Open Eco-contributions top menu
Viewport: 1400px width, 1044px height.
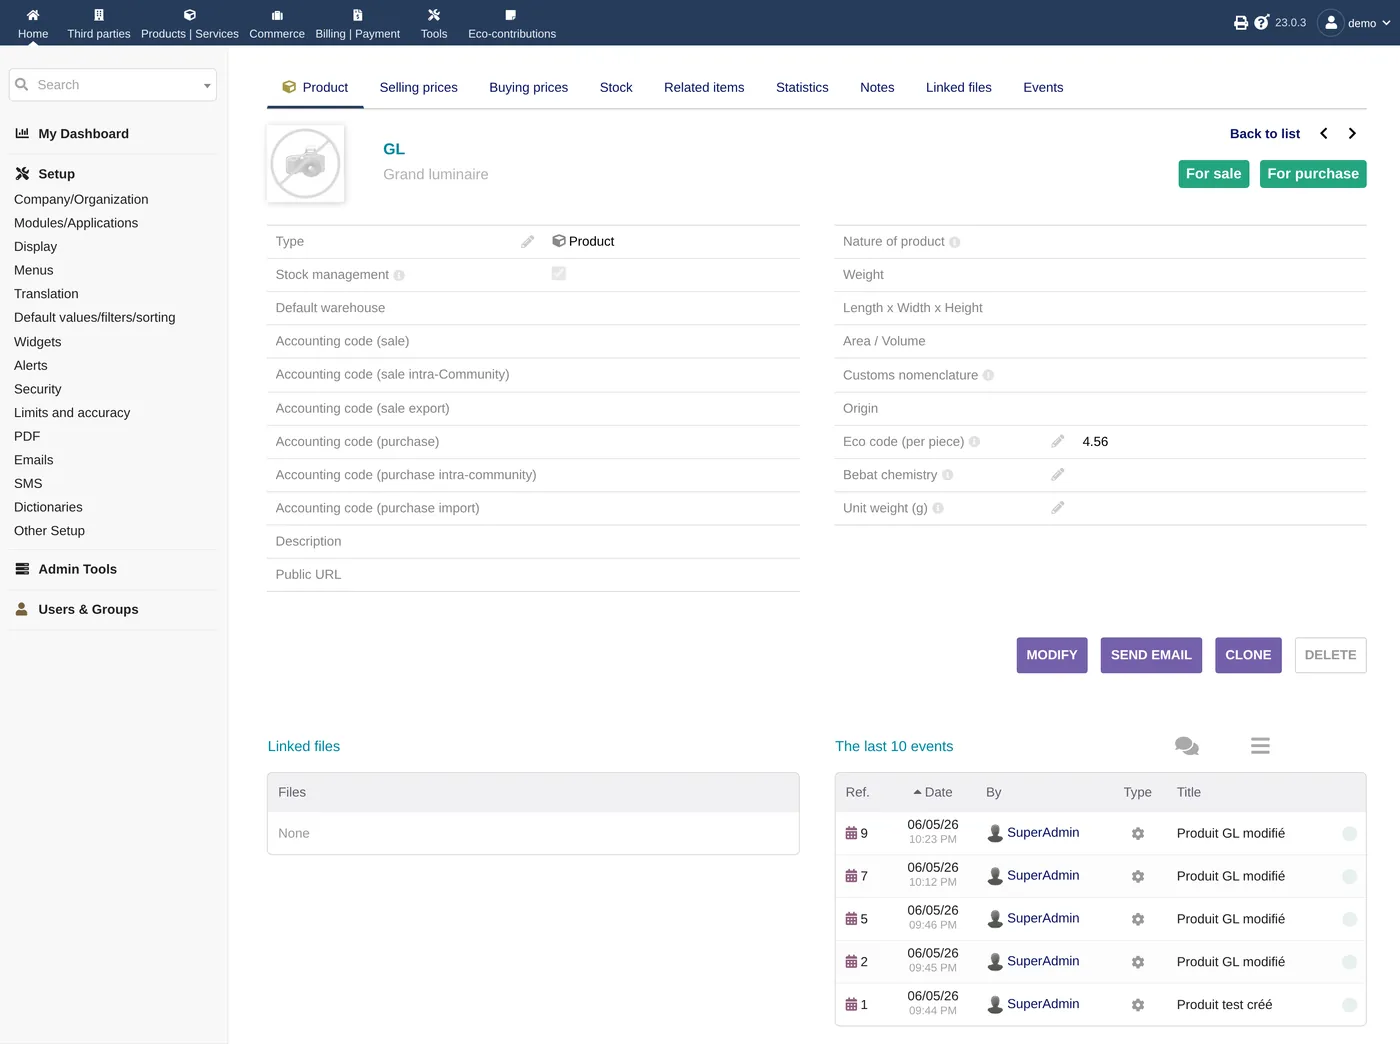coord(512,23)
